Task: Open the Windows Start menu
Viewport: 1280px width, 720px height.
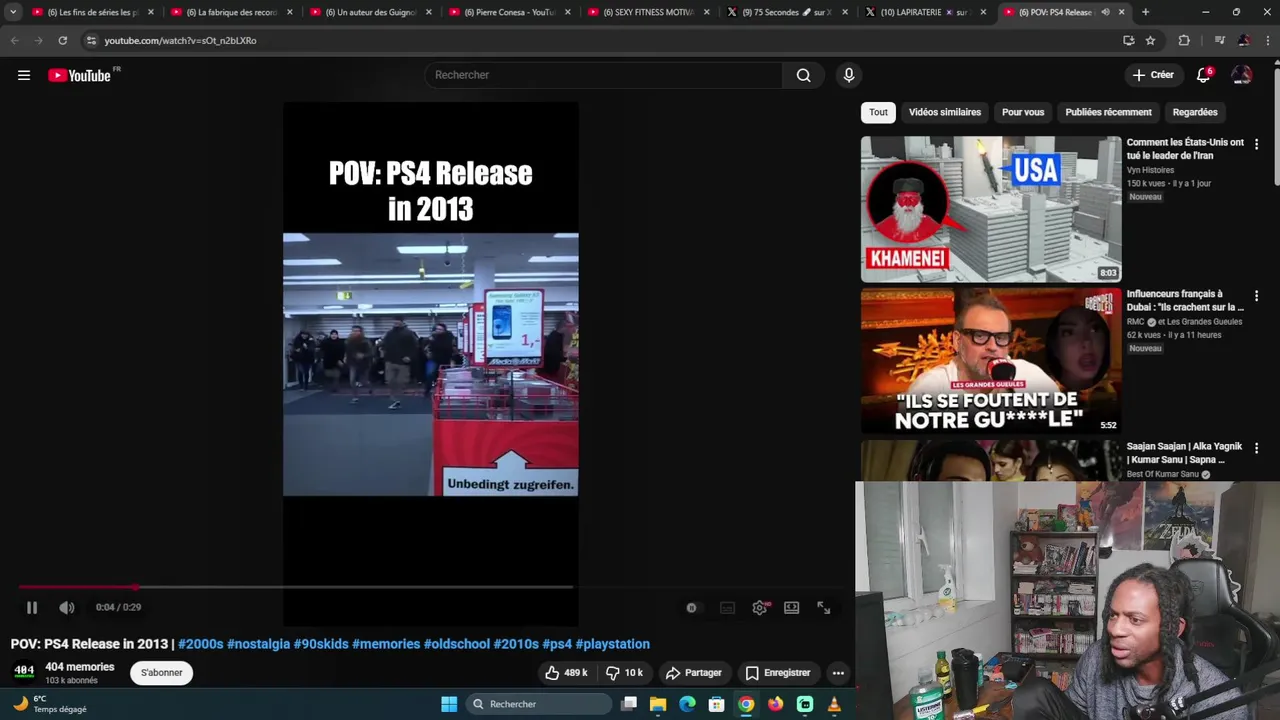Action: (449, 704)
